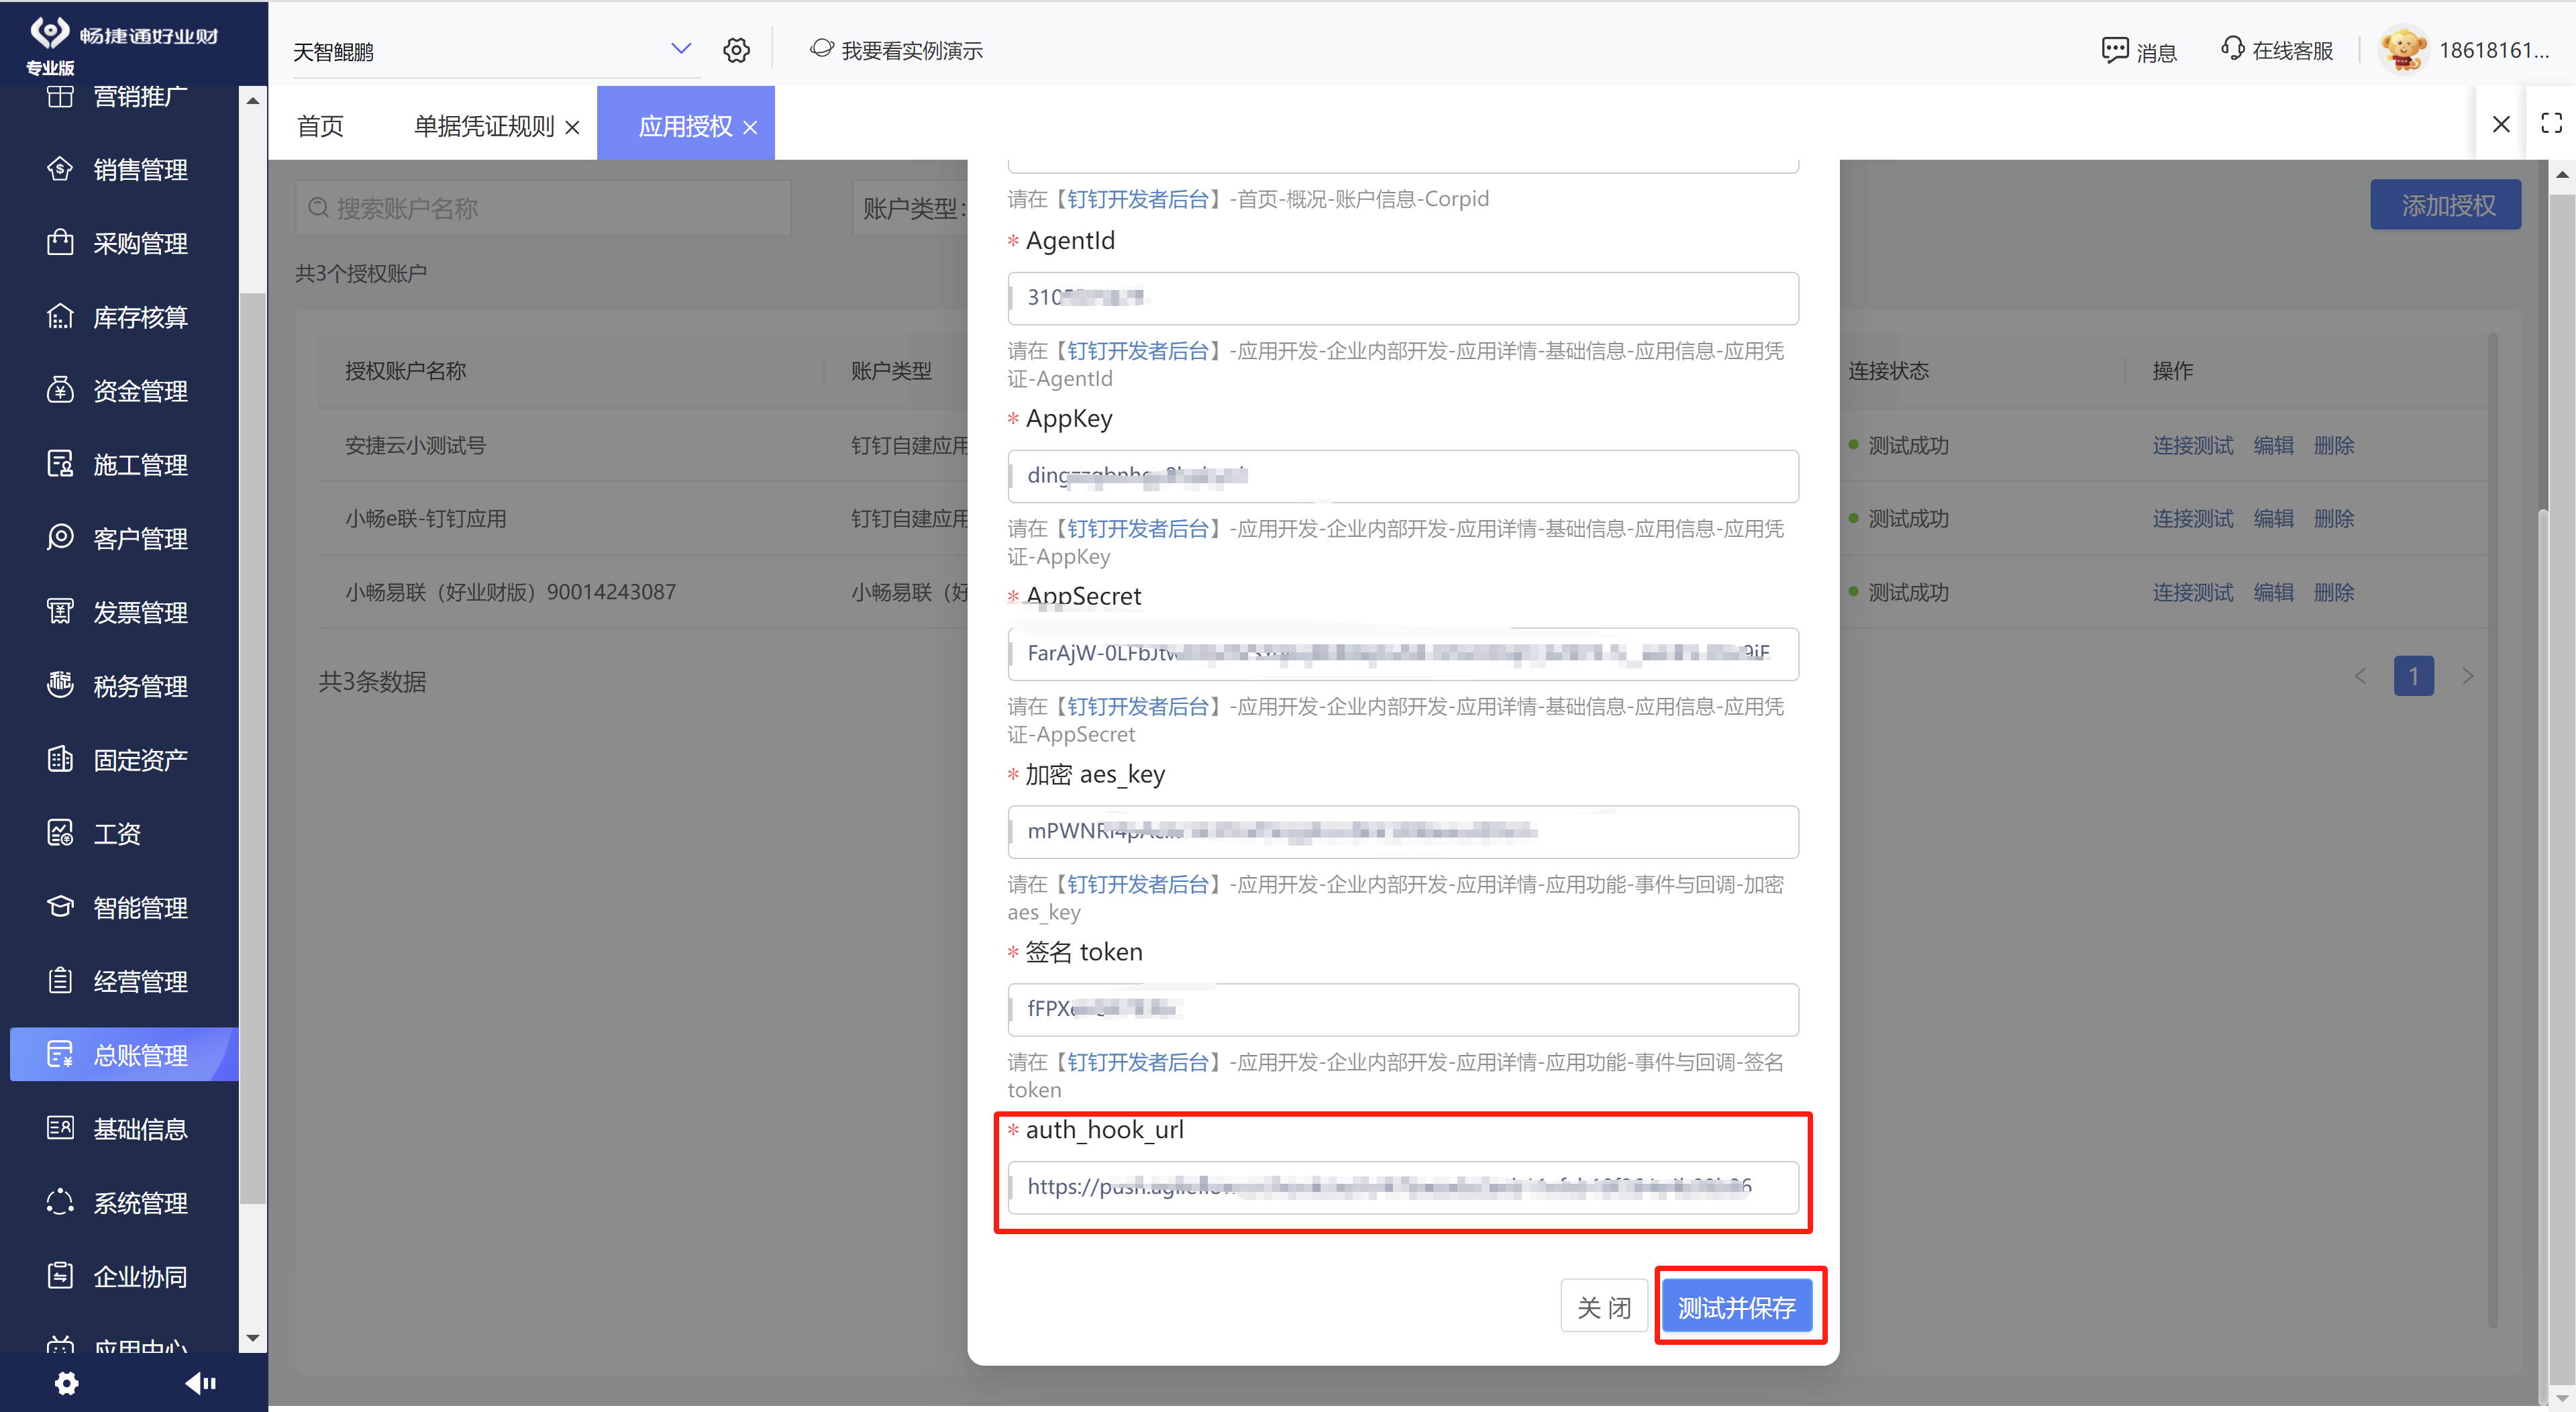Select page 1 in pagination
2576x1412 pixels.
click(2413, 676)
